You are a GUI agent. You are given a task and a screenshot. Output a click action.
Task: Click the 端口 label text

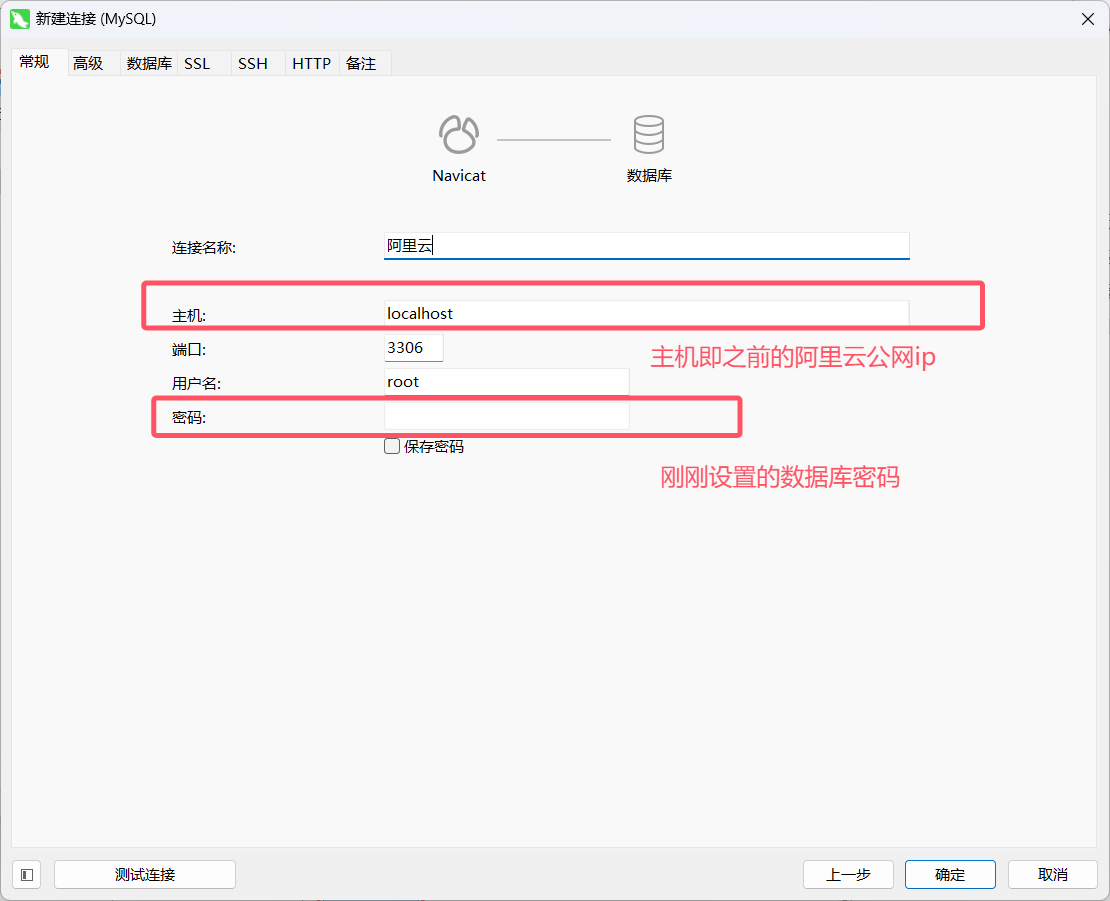coord(188,350)
